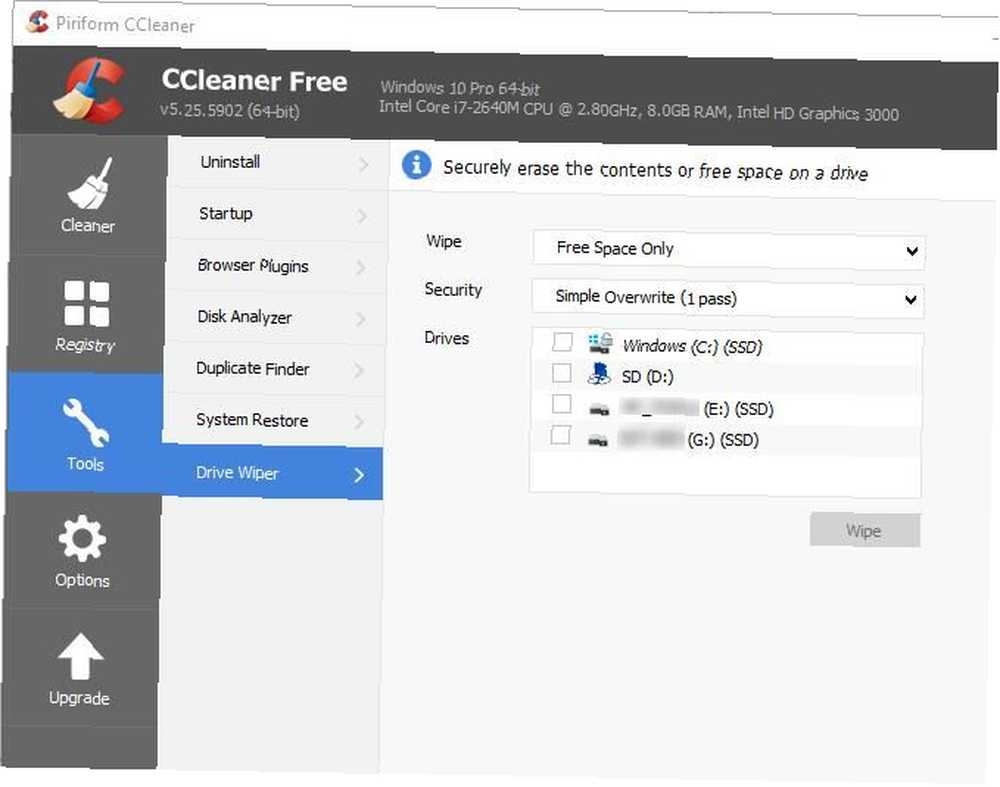
Task: Tick the (G:) SSD drive checkbox
Action: coord(560,435)
